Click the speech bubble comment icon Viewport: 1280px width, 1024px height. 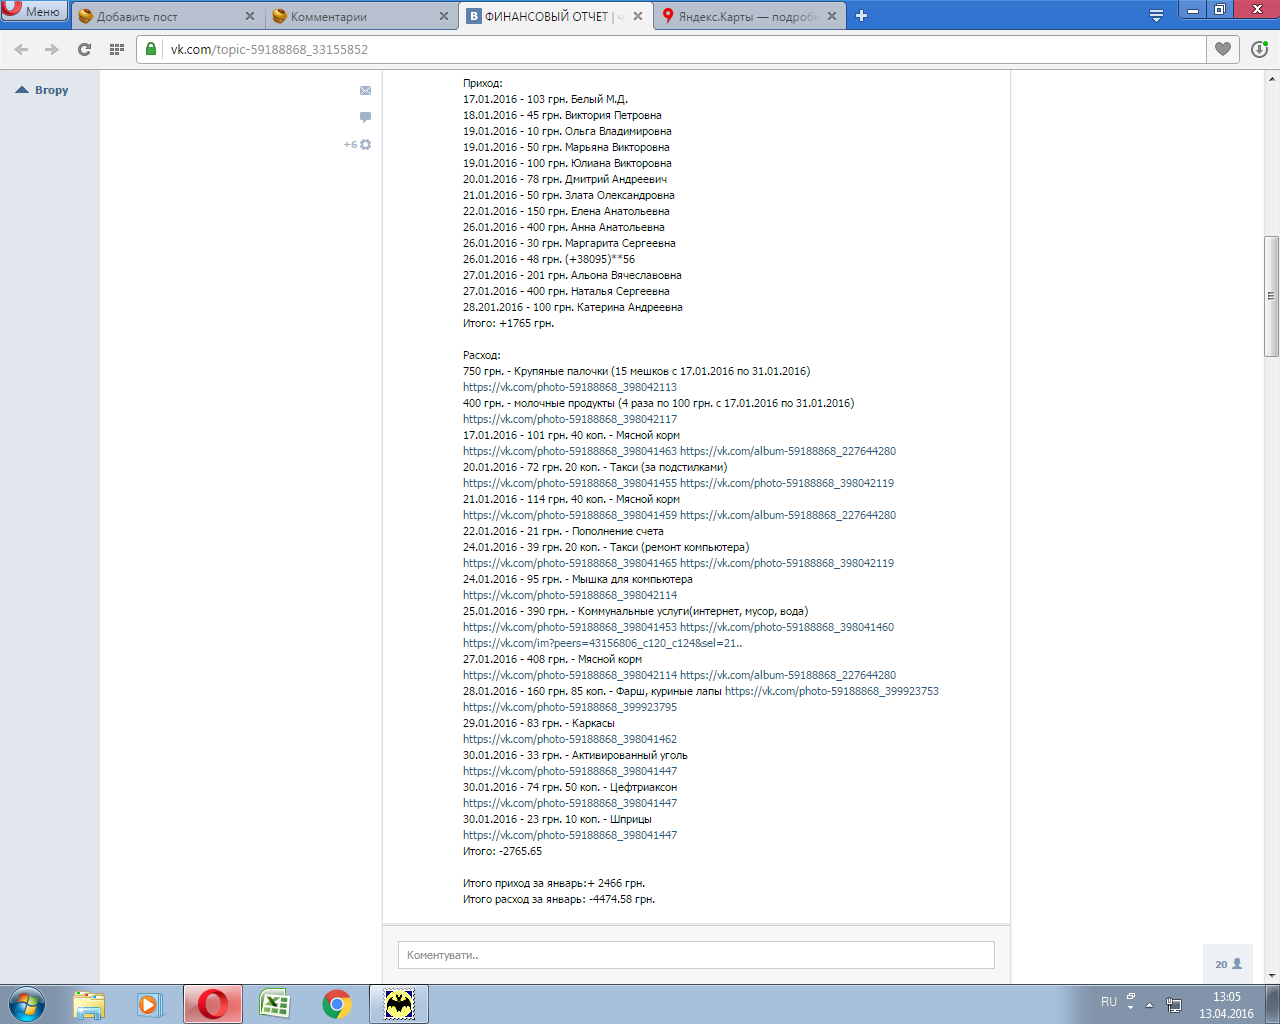(x=365, y=117)
